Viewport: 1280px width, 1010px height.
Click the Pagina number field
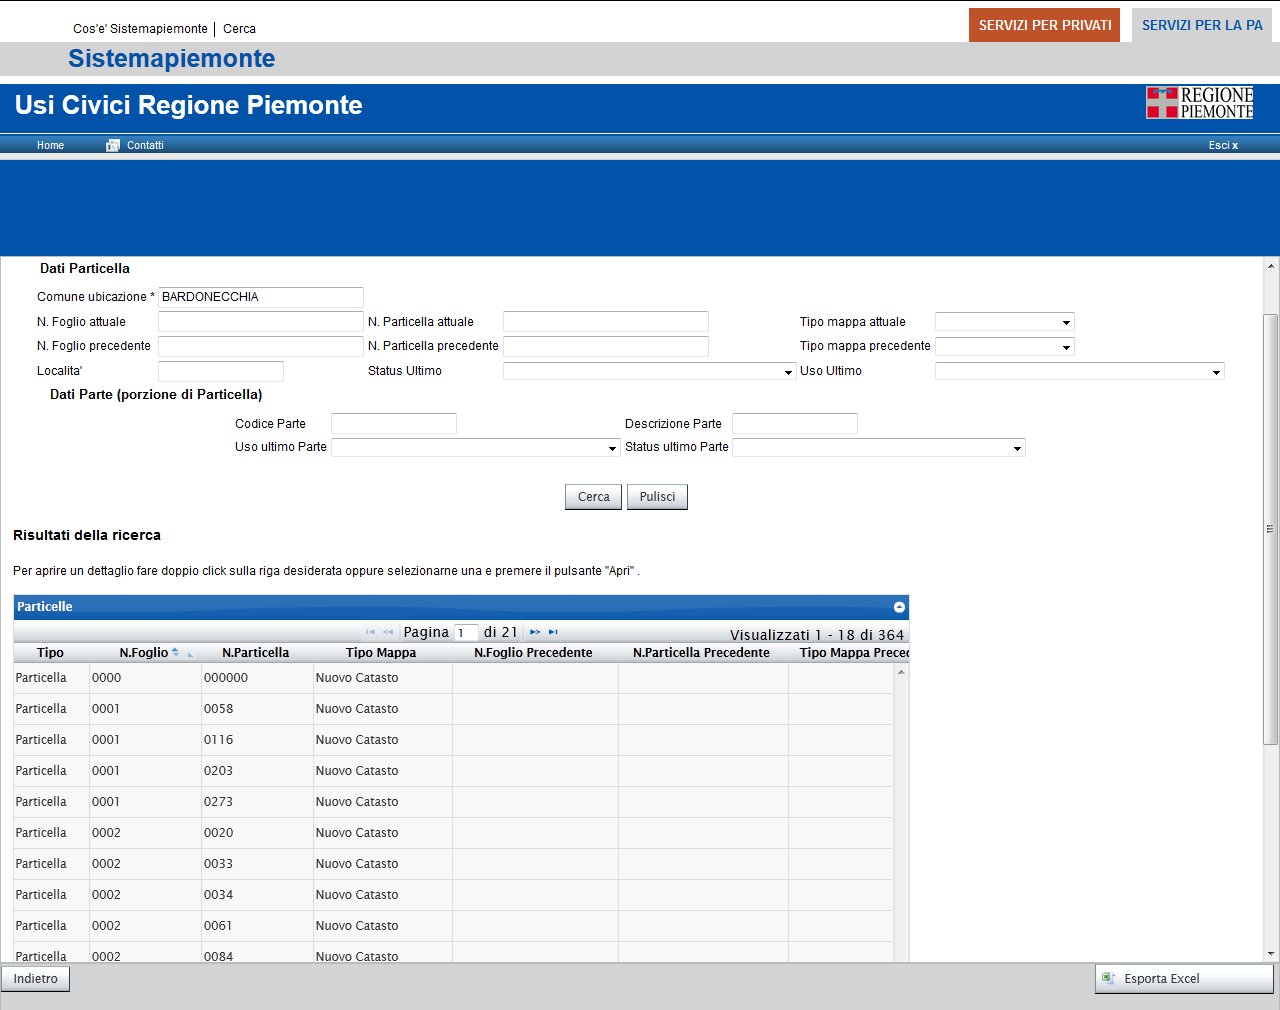point(466,632)
